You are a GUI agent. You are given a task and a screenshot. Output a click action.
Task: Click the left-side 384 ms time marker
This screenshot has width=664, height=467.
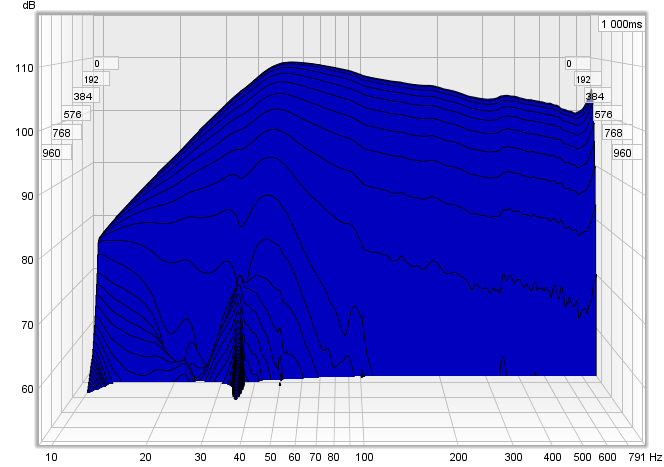[x=83, y=97]
